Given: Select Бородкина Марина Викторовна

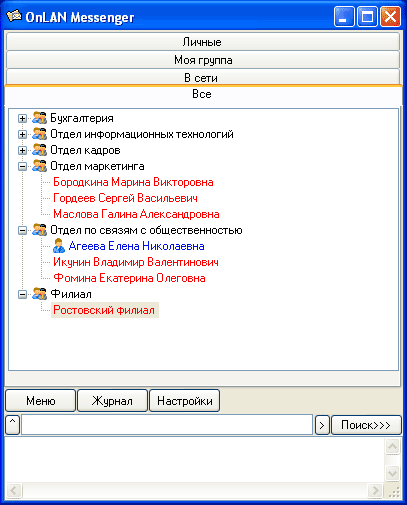Looking at the screenshot, I should (133, 182).
